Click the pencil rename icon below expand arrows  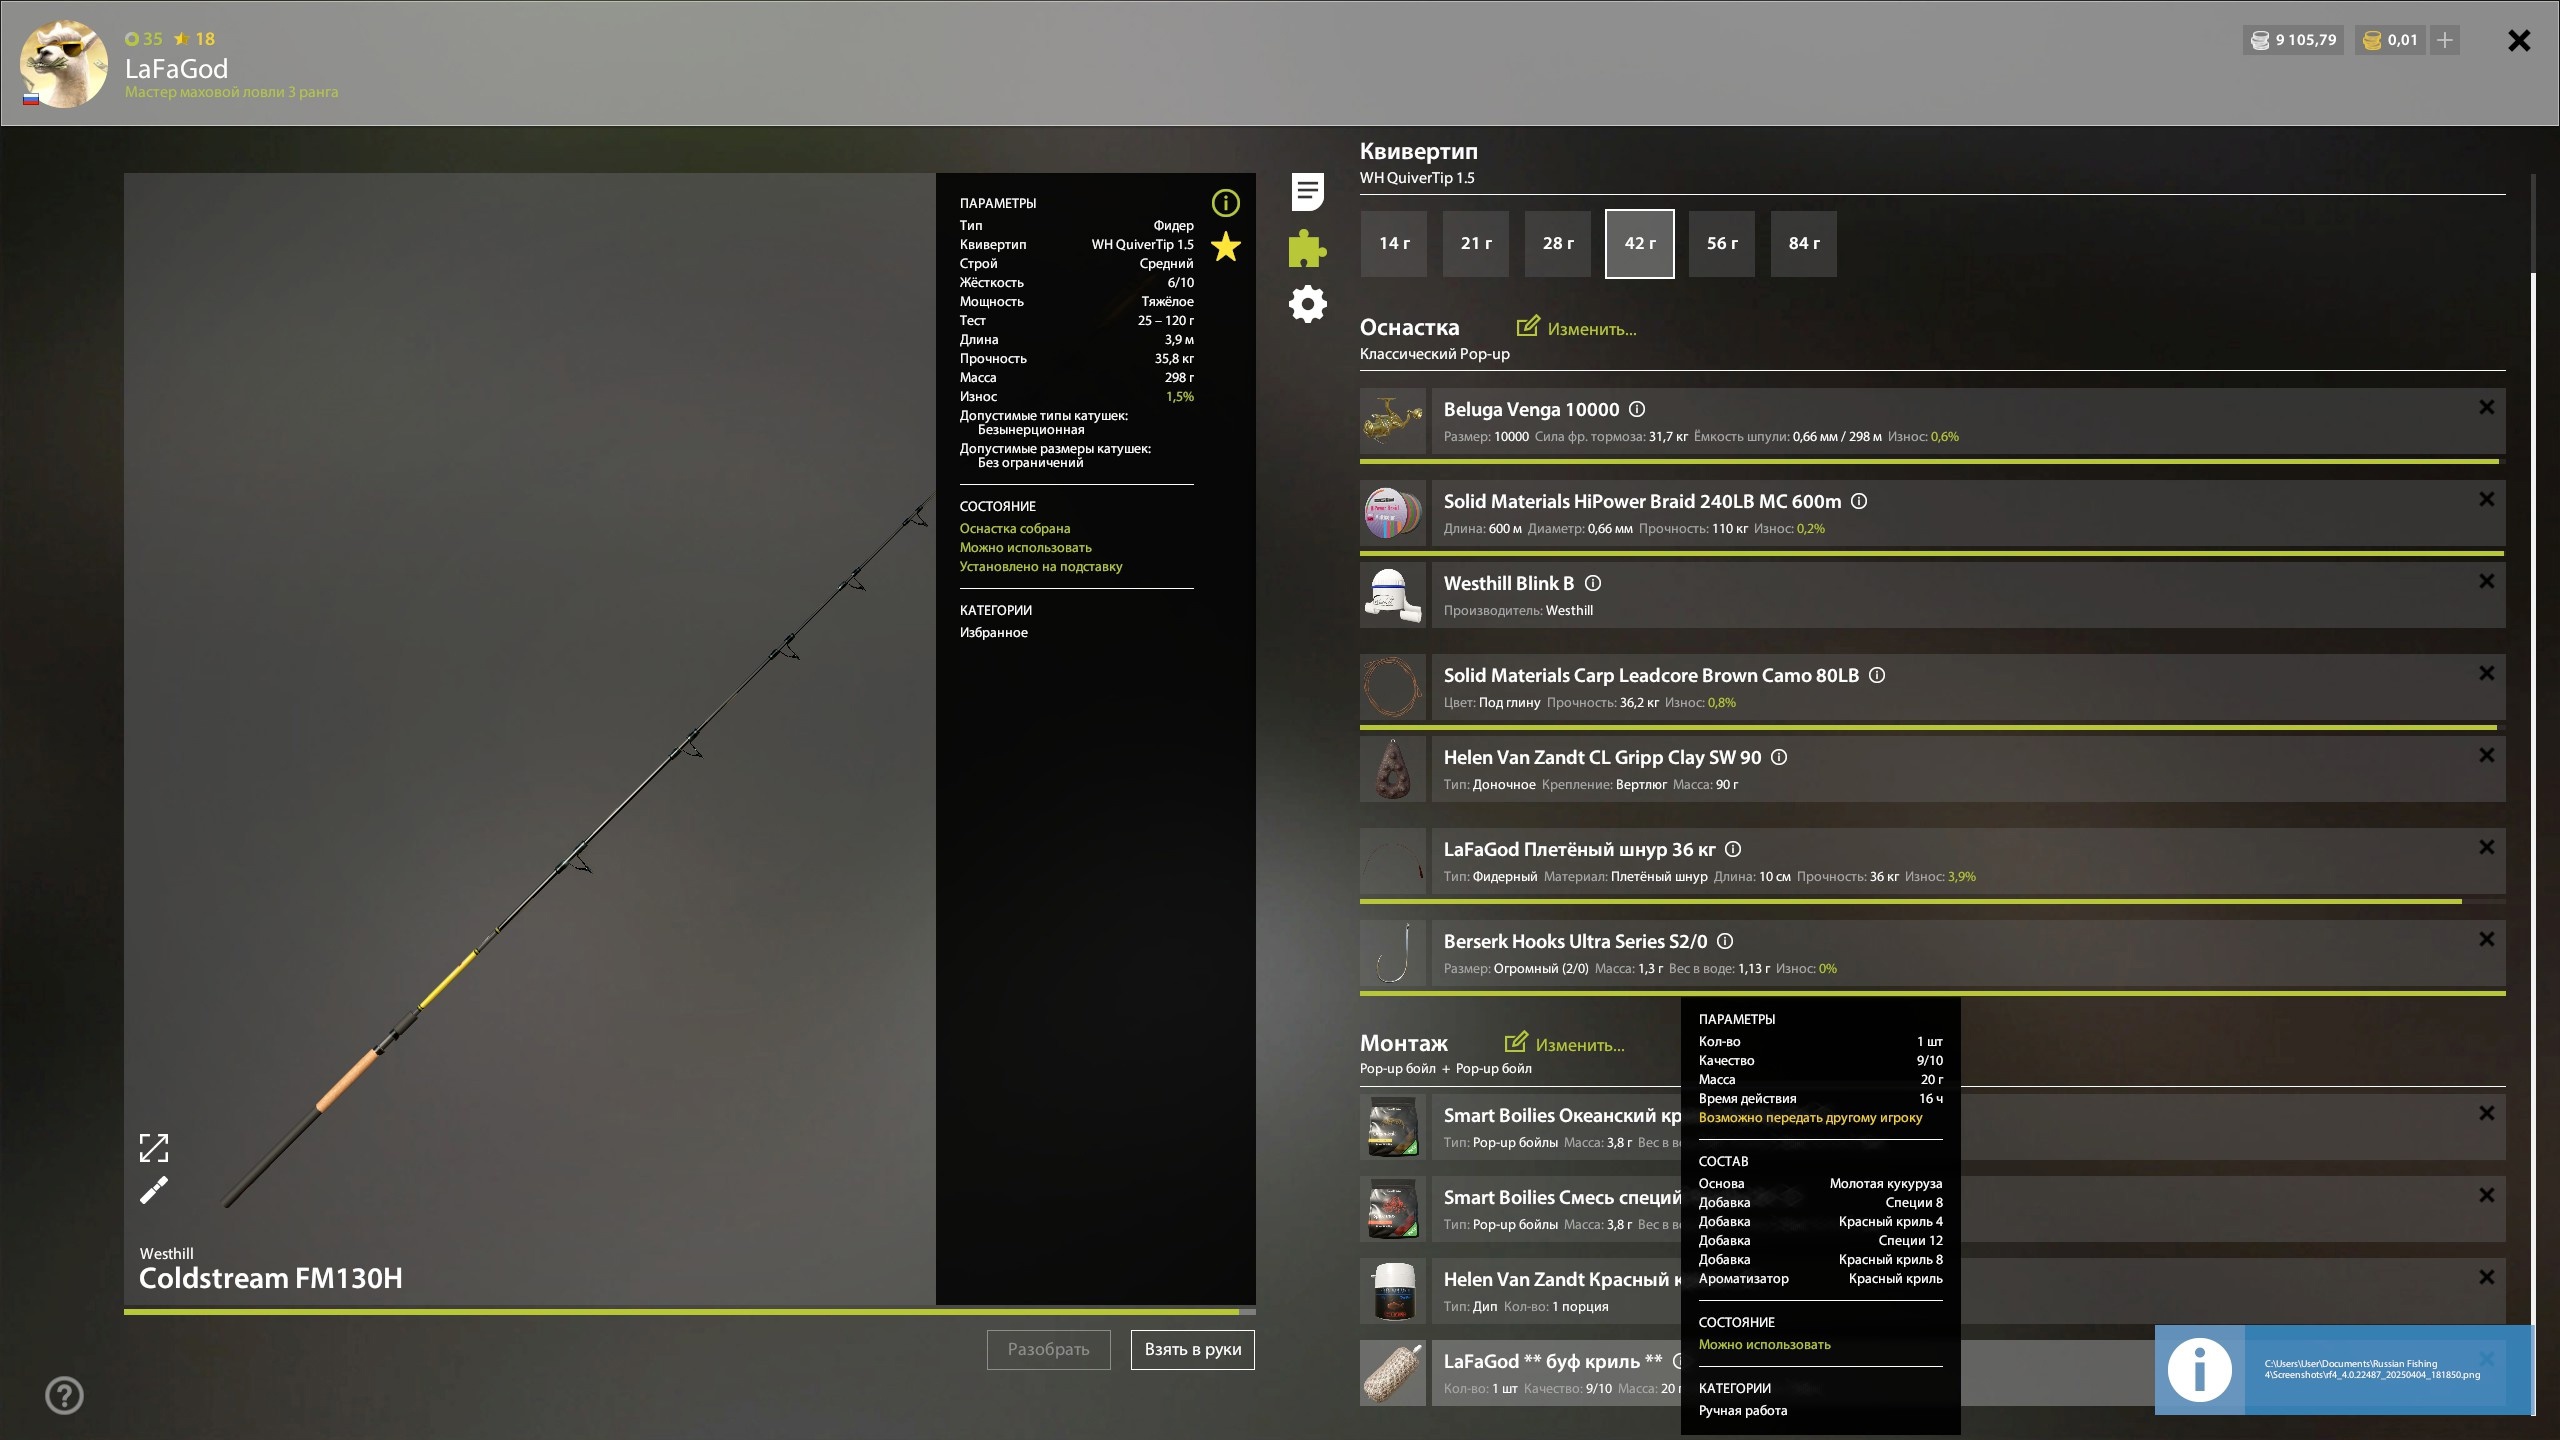[x=153, y=1190]
